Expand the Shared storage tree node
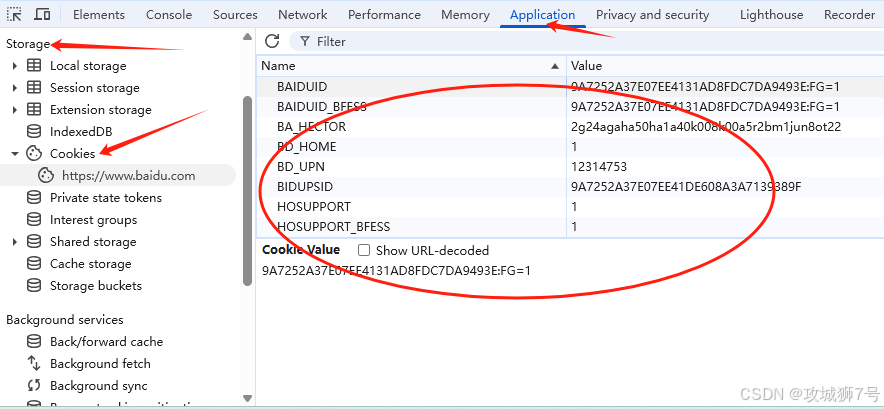The height and width of the screenshot is (409, 884). [15, 242]
